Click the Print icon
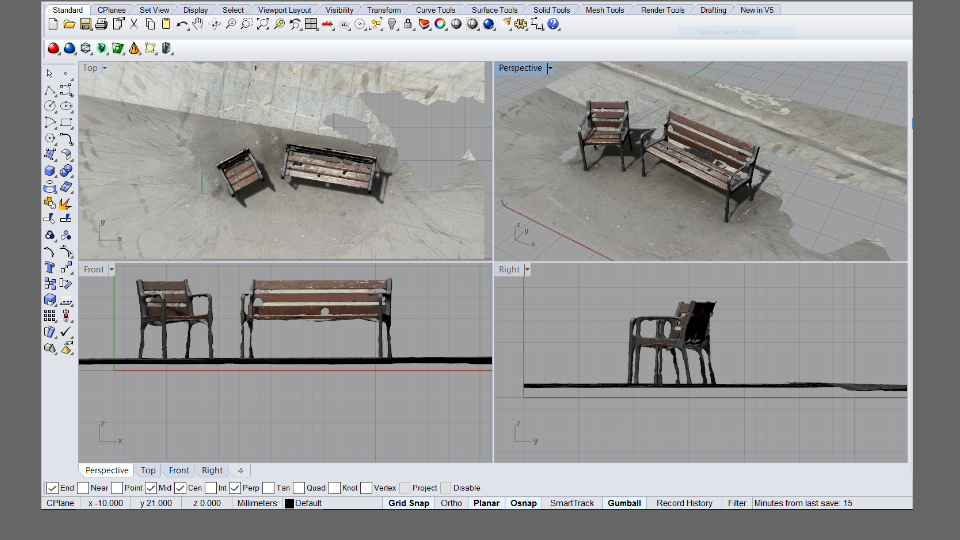Screen dimensions: 960x540 click(101, 24)
